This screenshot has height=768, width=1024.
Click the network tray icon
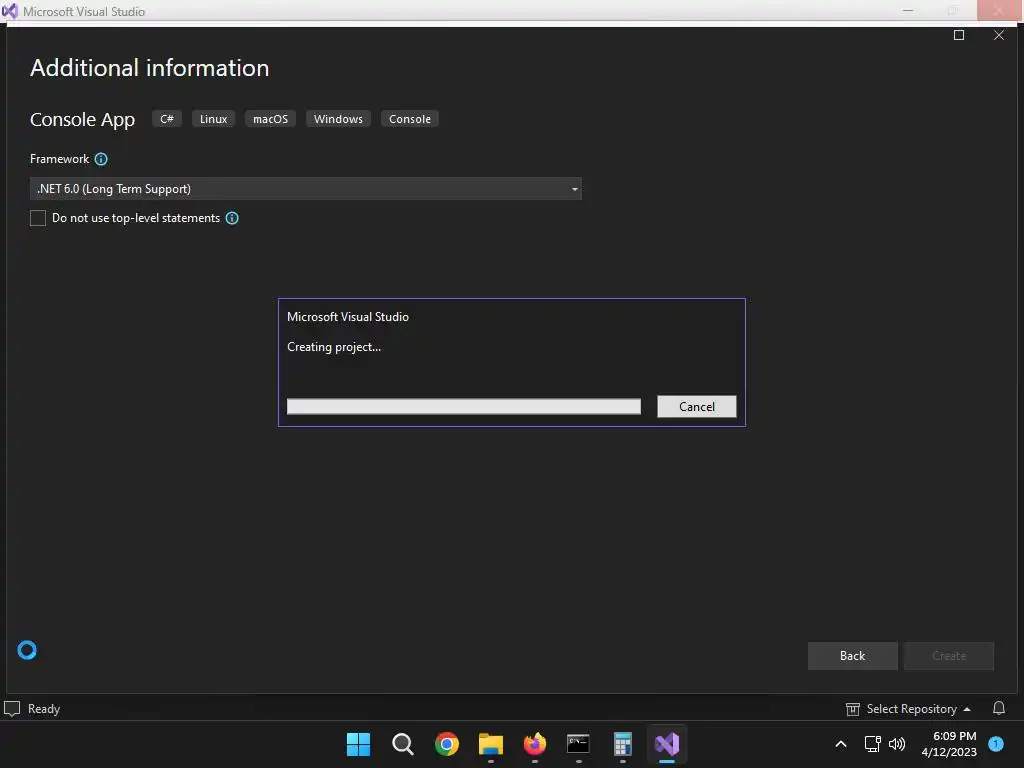pos(872,744)
